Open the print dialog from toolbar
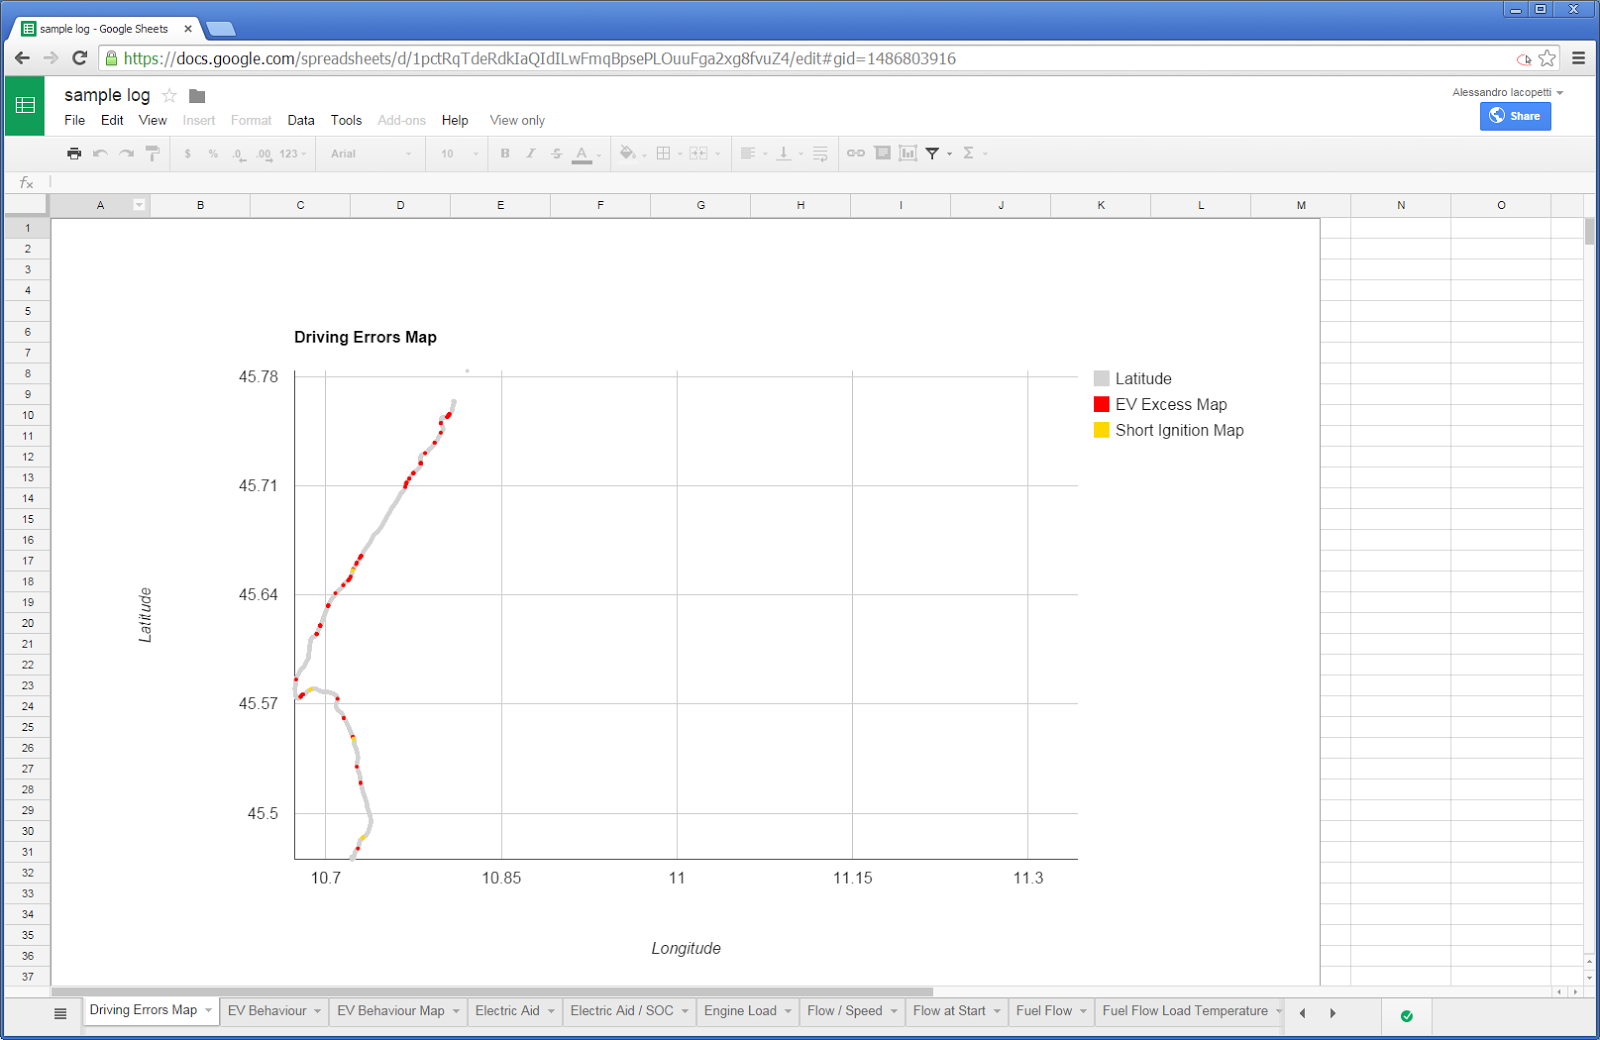The image size is (1600, 1040). pos(73,153)
